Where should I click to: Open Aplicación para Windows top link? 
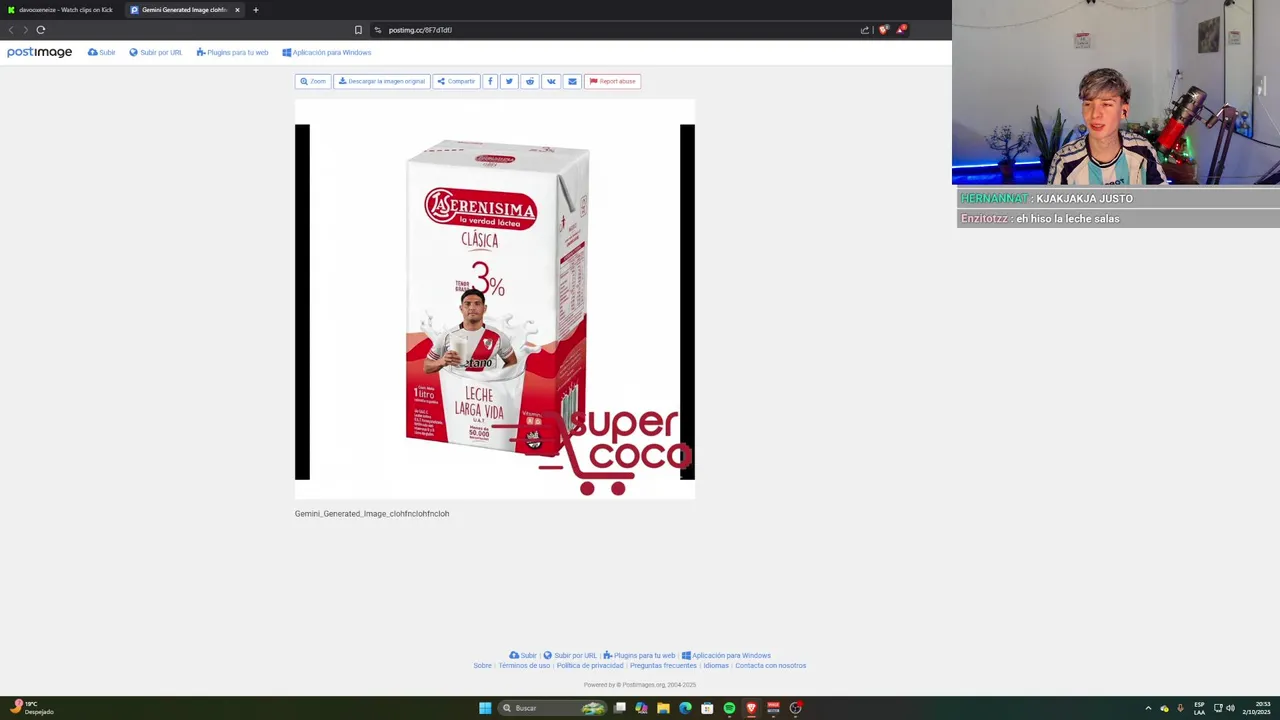point(326,52)
